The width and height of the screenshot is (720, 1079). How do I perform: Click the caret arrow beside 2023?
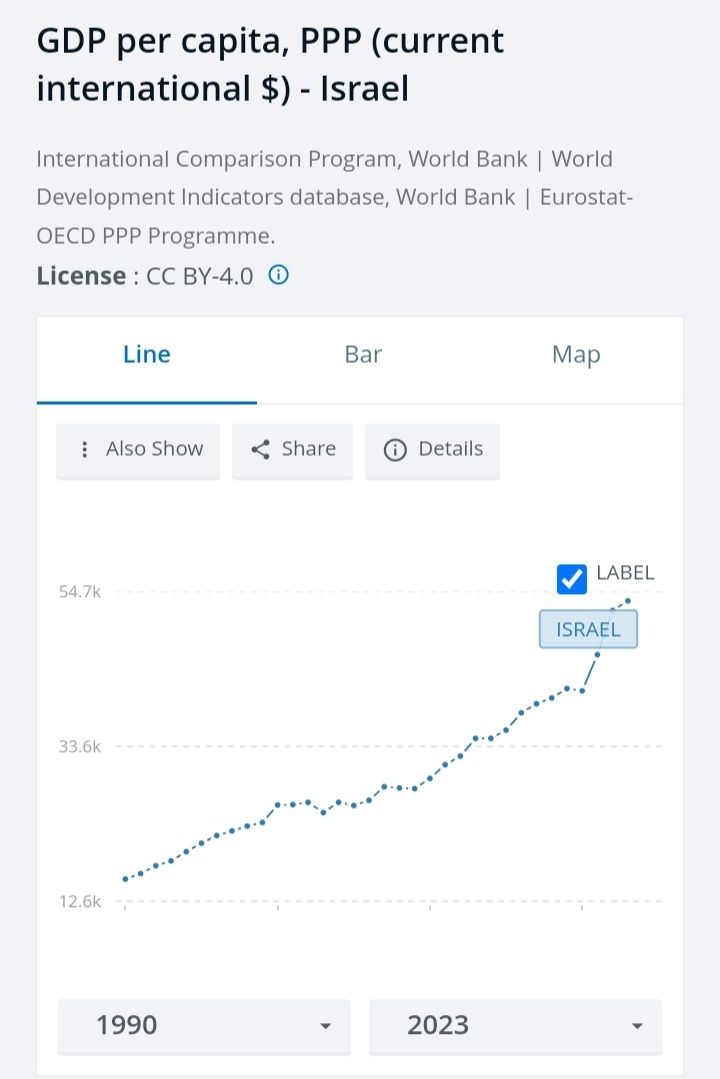(636, 1026)
